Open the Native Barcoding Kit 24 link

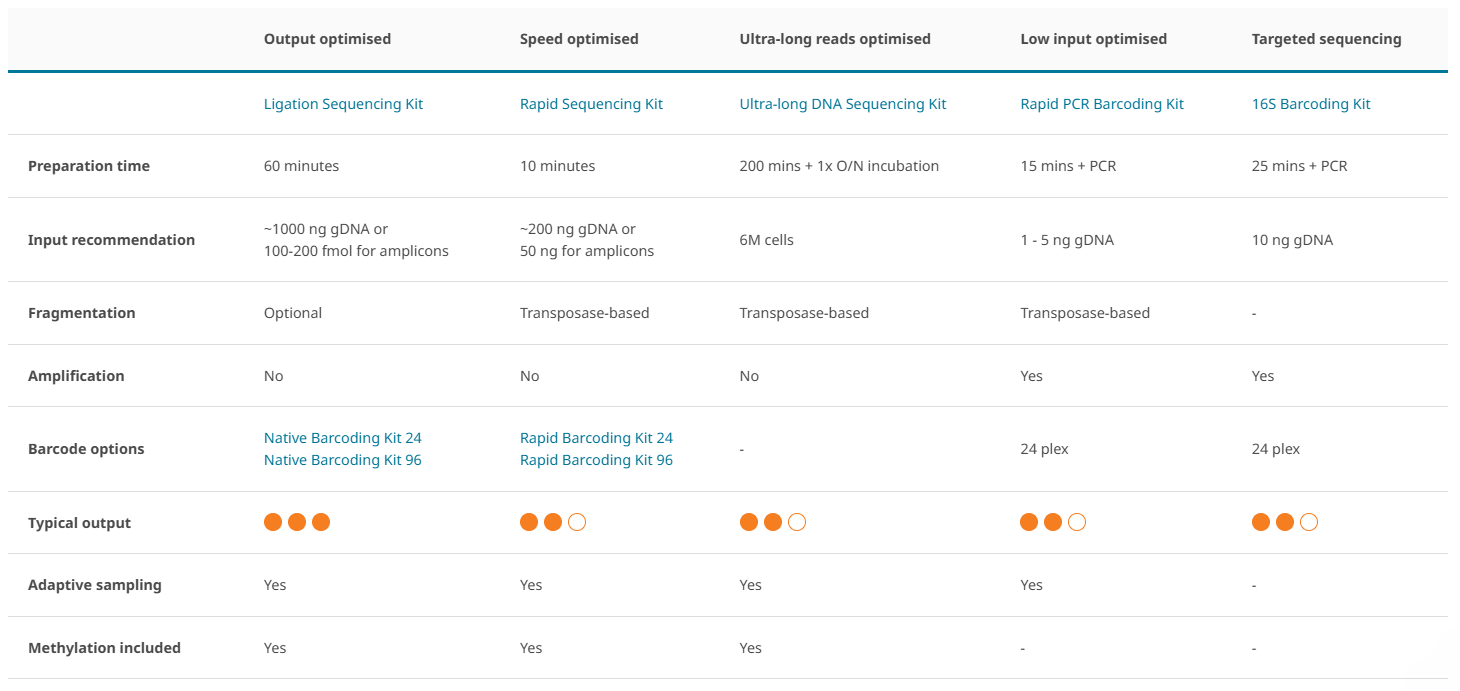pyautogui.click(x=342, y=438)
